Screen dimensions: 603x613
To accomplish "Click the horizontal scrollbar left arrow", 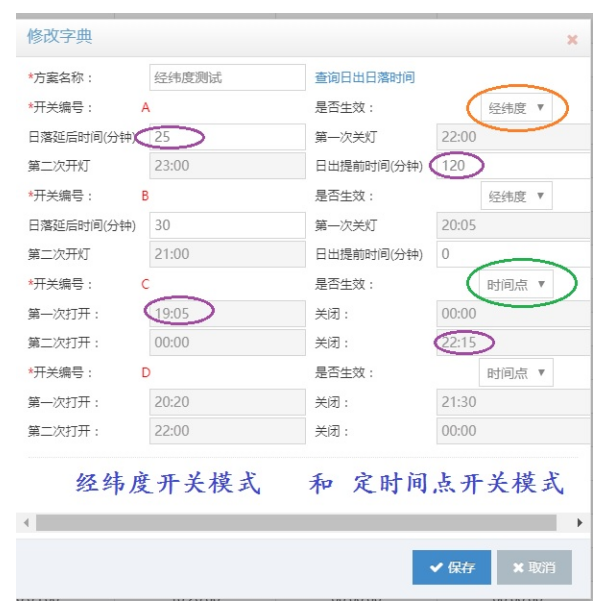I will (x=26, y=522).
